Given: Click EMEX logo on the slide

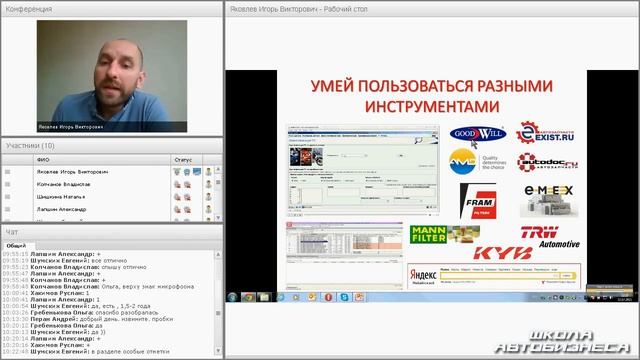Looking at the screenshot, I should (549, 201).
